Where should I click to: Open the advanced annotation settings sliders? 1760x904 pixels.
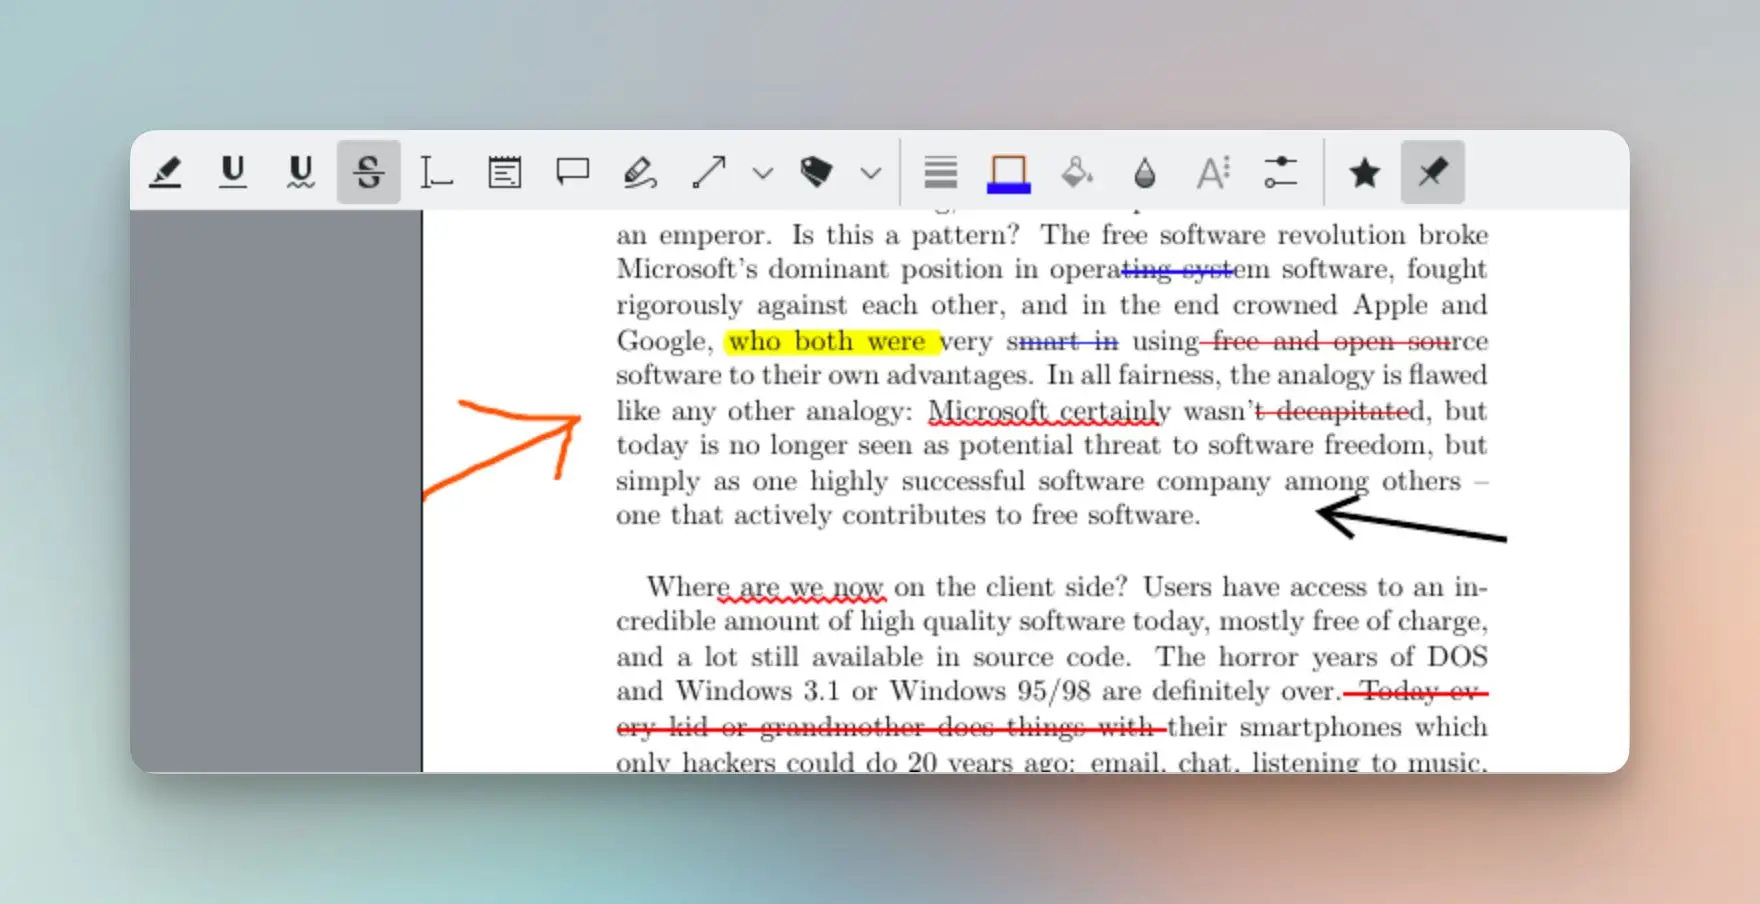click(x=1280, y=172)
